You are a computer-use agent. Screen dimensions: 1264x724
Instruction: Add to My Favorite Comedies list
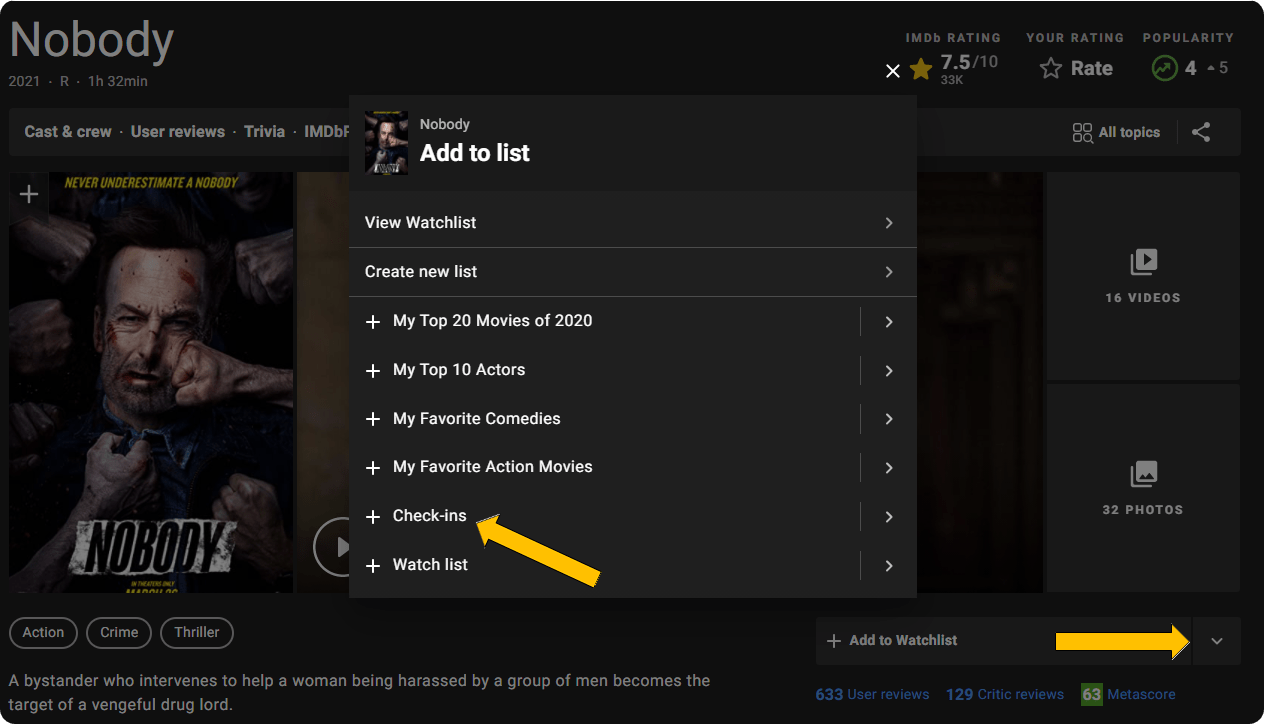(x=373, y=419)
